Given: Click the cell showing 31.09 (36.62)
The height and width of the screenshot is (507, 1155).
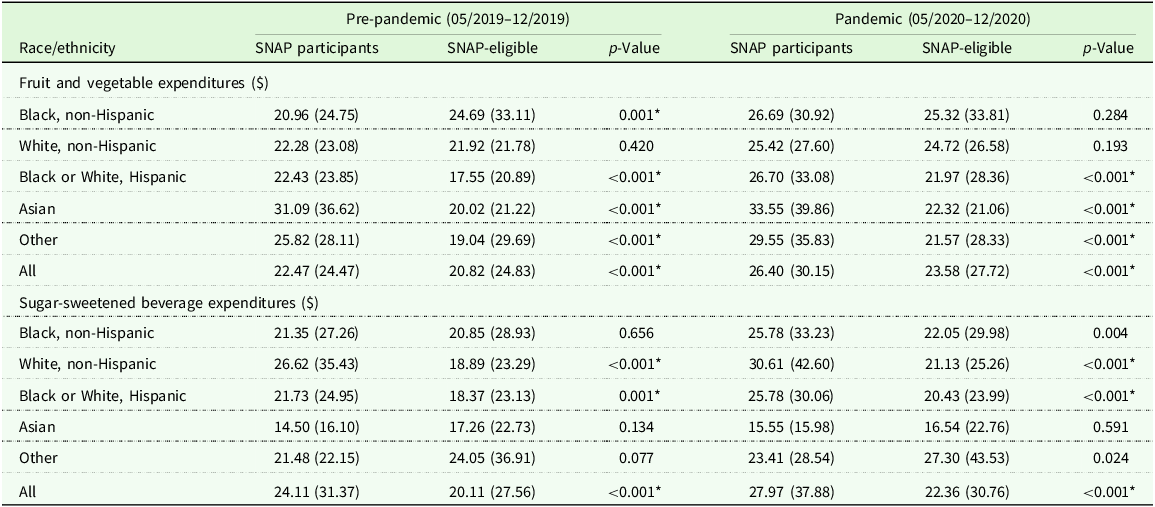Looking at the screenshot, I should click(316, 209).
